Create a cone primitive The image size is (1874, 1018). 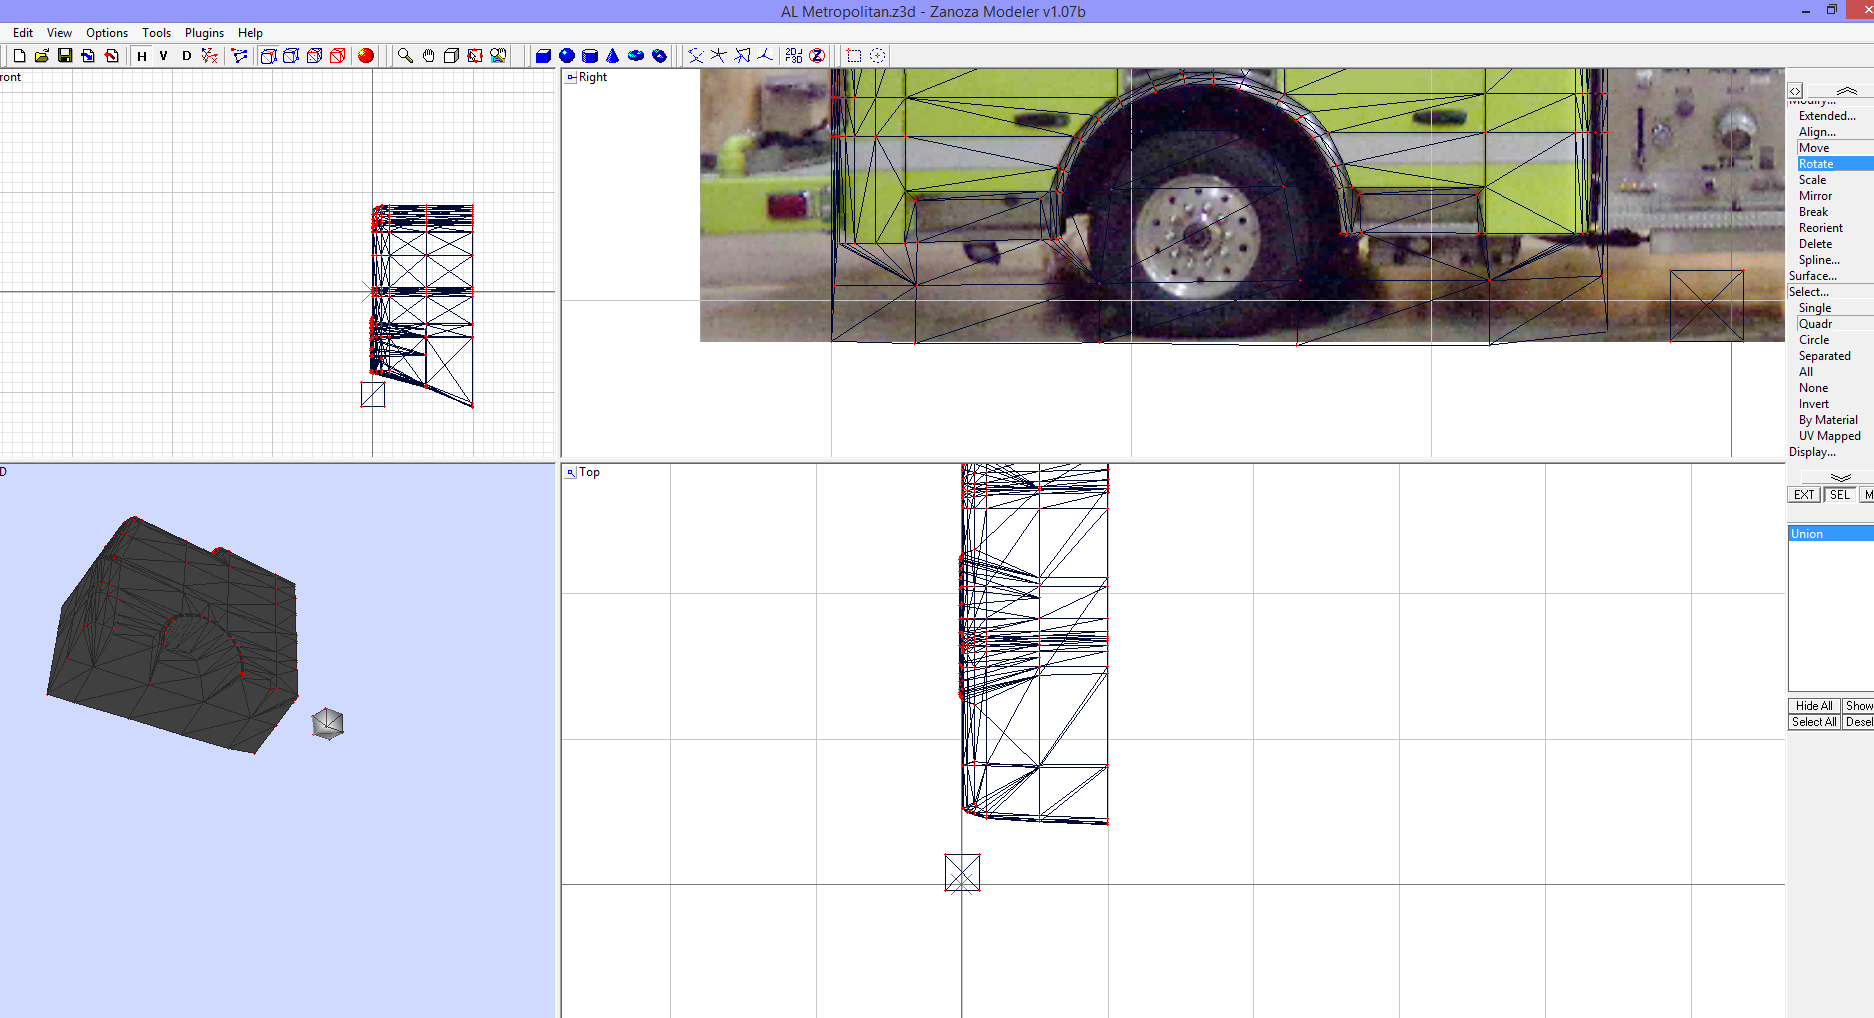(611, 56)
